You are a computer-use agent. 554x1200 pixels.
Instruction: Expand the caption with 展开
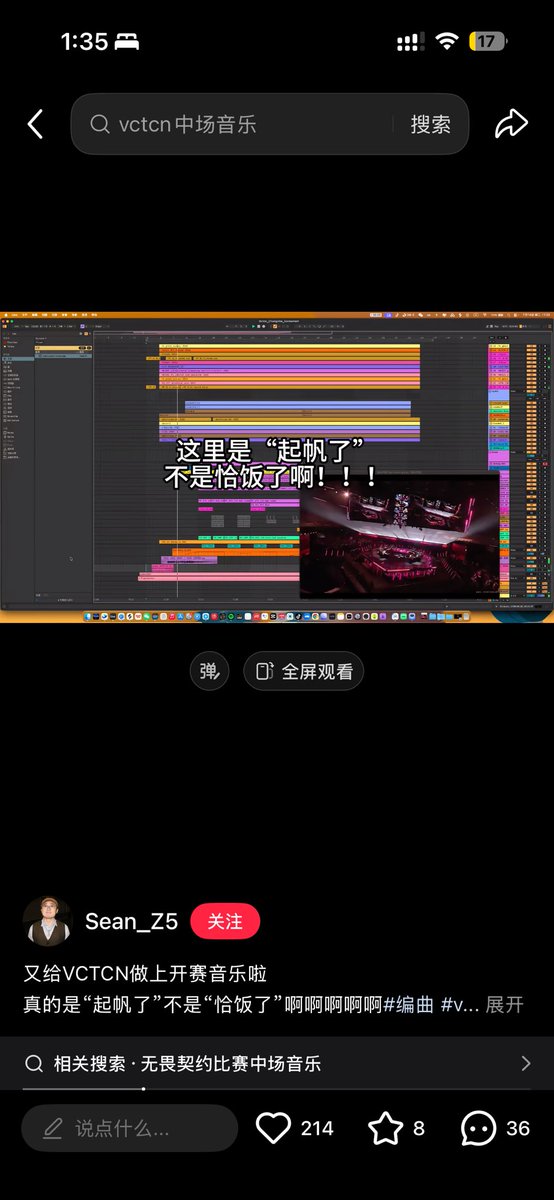(x=505, y=1005)
